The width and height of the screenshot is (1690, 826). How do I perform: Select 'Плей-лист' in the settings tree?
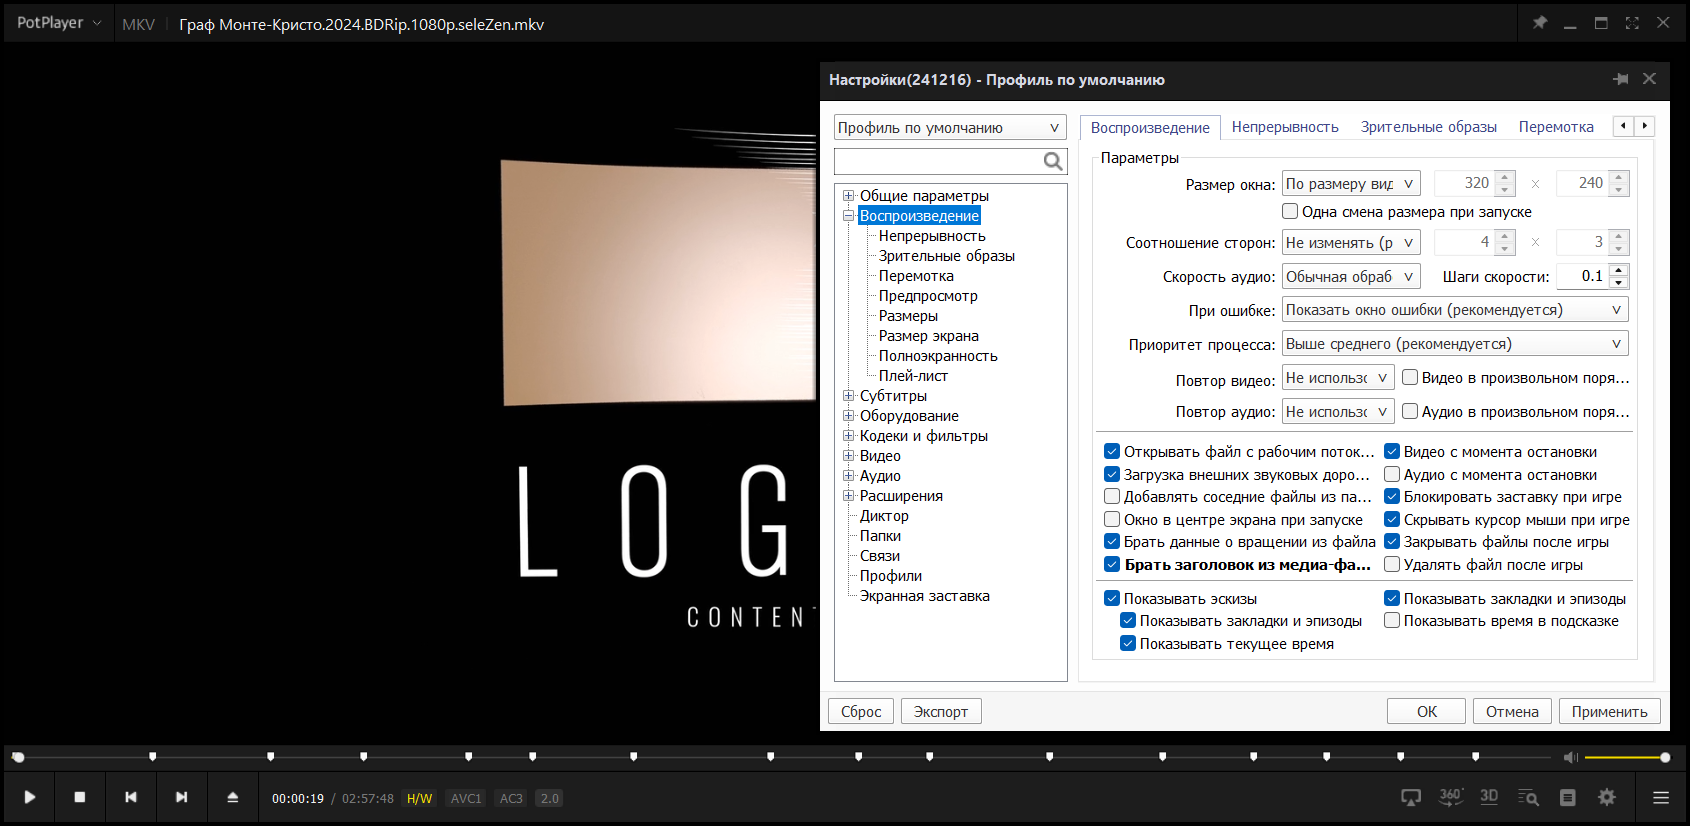(913, 376)
